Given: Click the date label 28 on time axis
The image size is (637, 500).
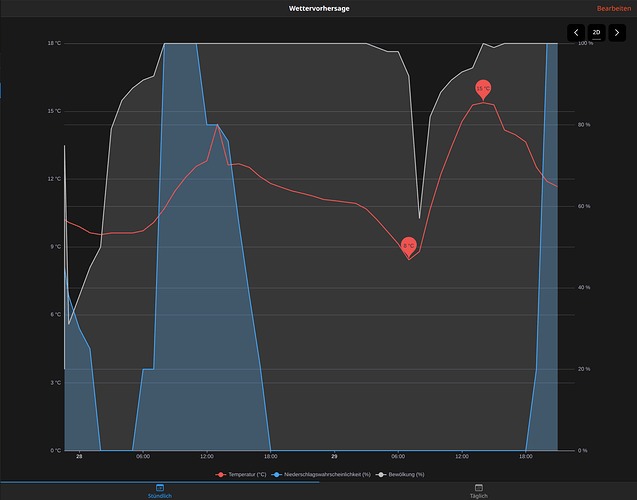Looking at the screenshot, I should pos(79,457).
